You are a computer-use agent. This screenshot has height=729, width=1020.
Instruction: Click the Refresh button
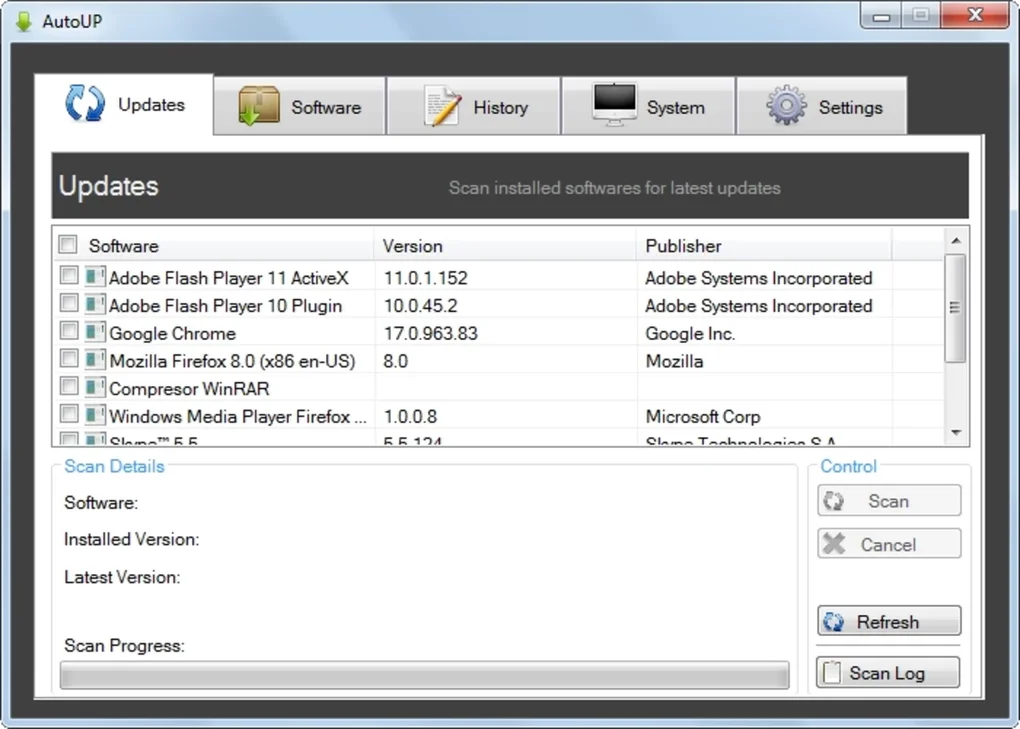point(889,622)
